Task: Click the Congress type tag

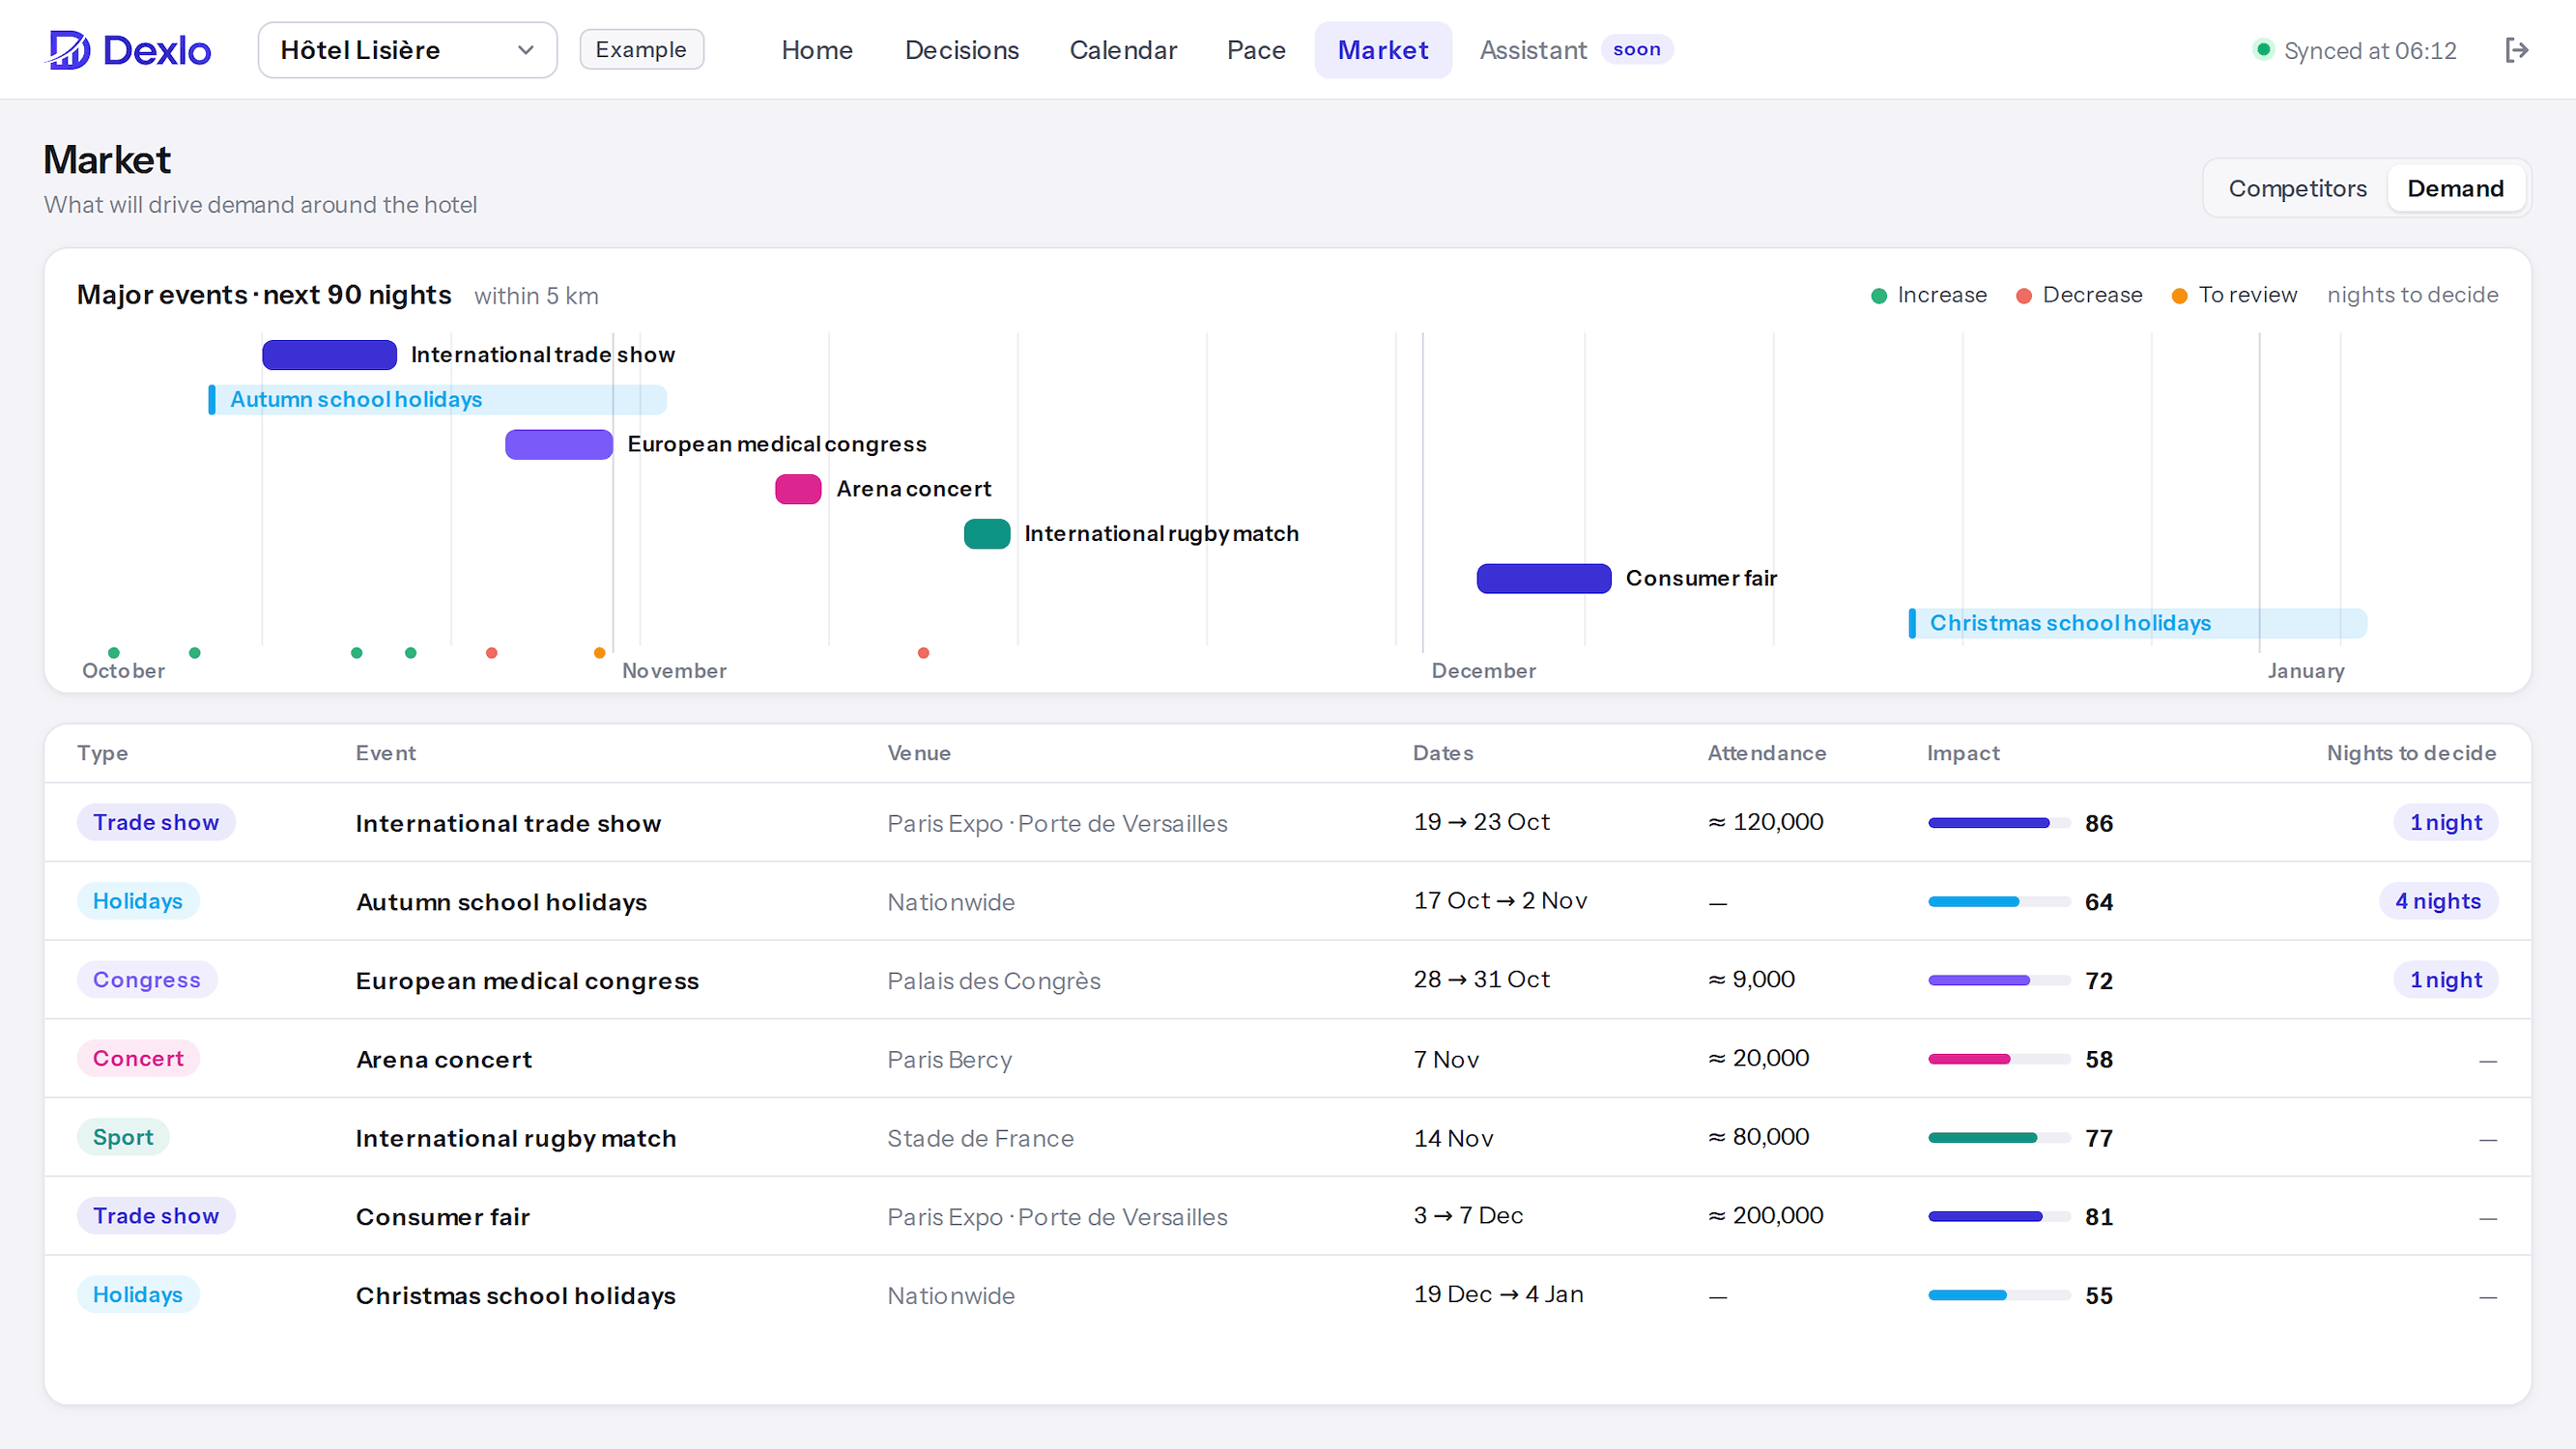Action: 147,980
